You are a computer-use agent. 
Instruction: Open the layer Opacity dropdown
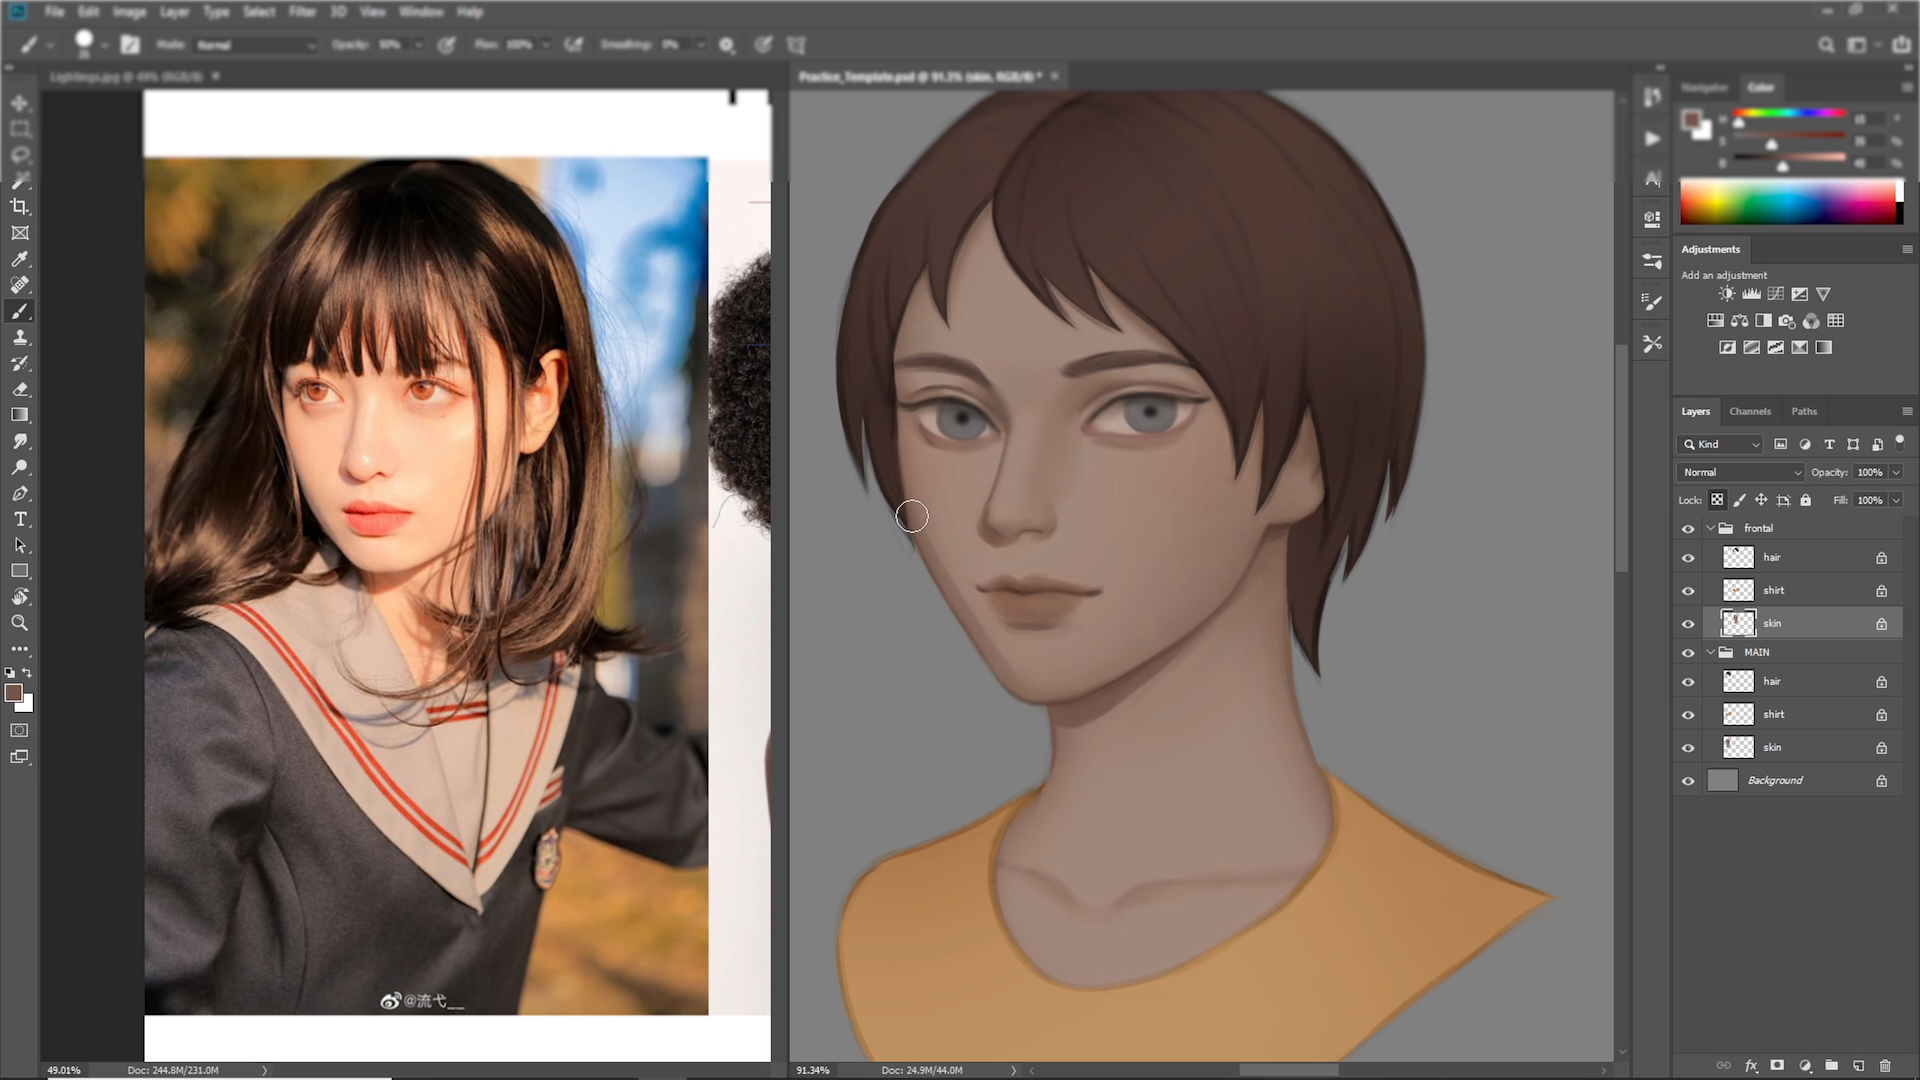1896,472
